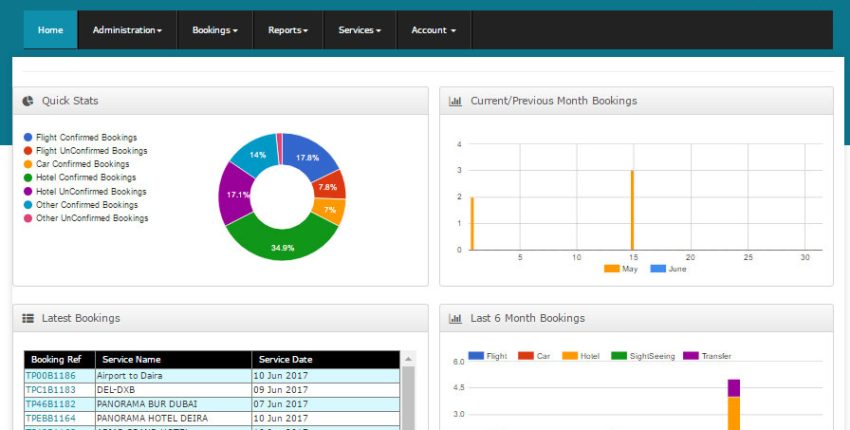
Task: Open the Administration dropdown menu
Action: click(x=127, y=30)
